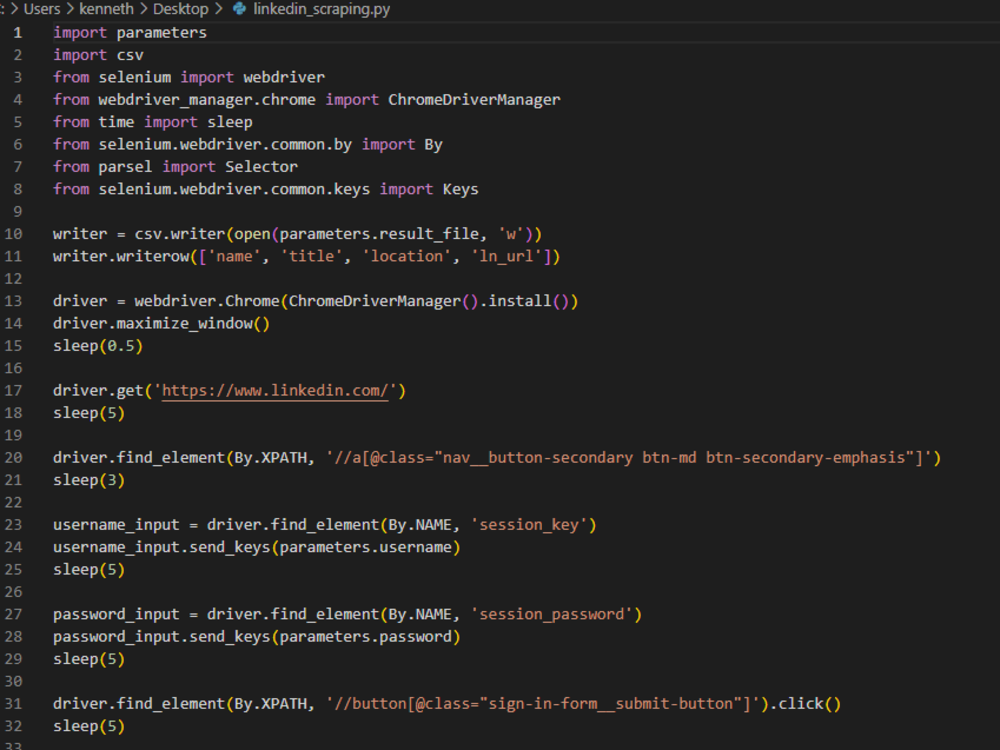Place cursor on 'import parameters' text
This screenshot has height=750, width=1000.
[x=130, y=33]
